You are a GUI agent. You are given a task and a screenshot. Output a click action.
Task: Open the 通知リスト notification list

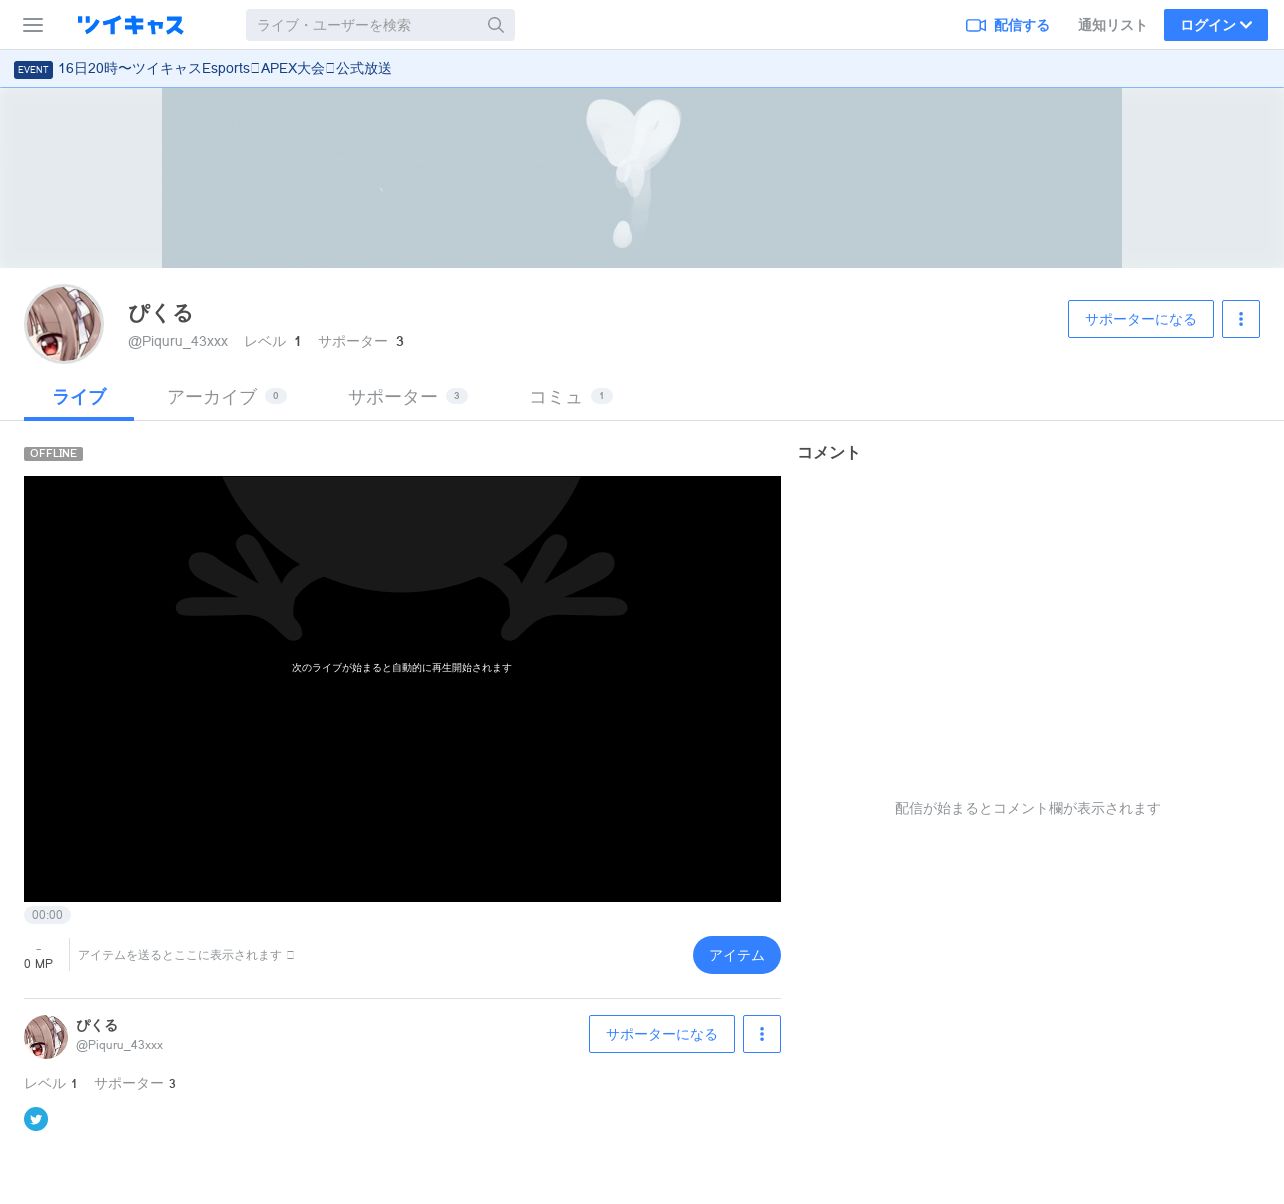pyautogui.click(x=1112, y=25)
